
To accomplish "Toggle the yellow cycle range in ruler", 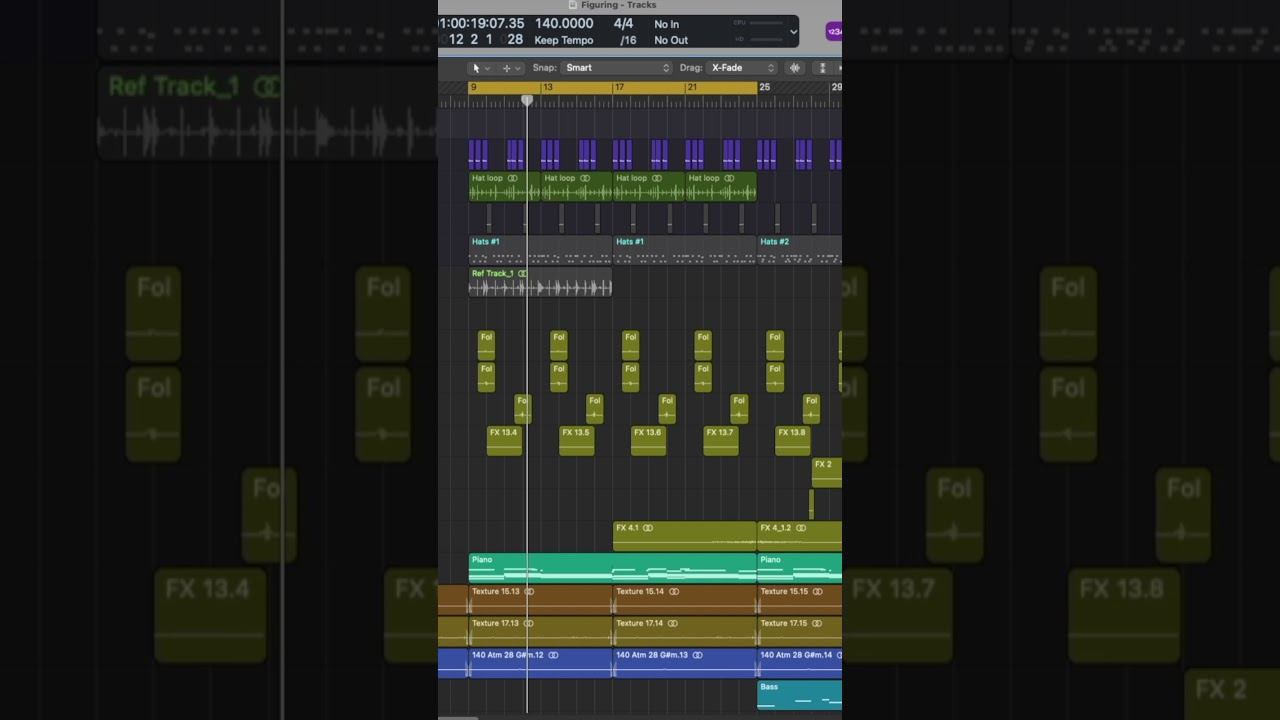I will (x=613, y=88).
